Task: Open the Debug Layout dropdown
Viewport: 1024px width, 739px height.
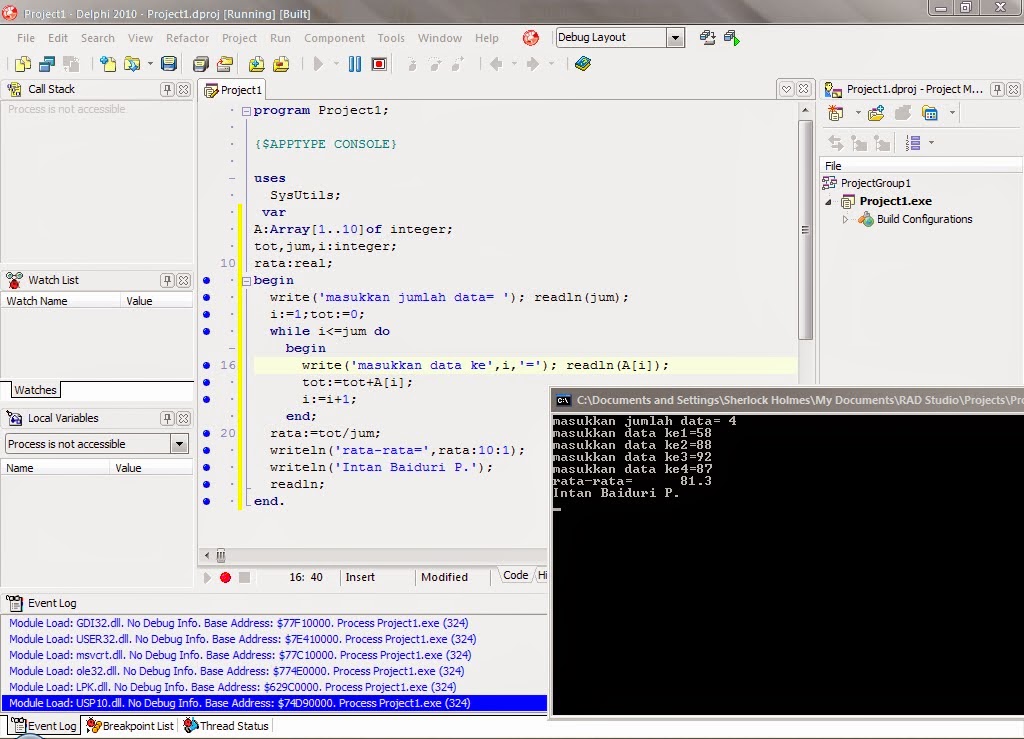Action: tap(675, 36)
